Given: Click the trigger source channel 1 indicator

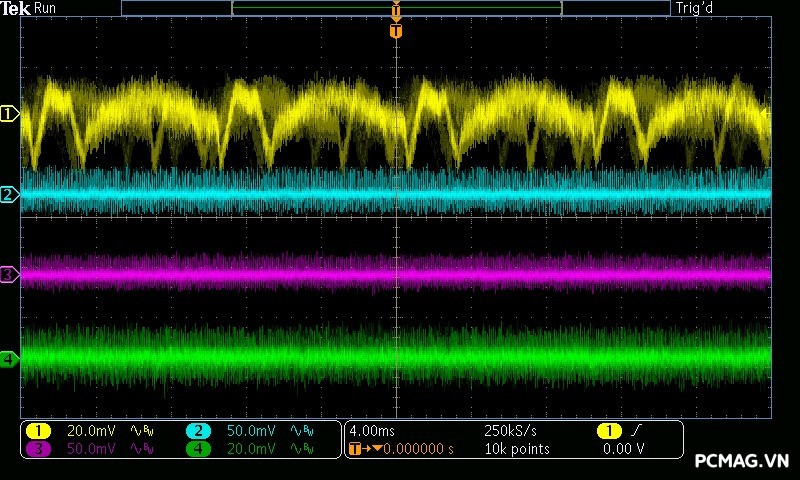Looking at the screenshot, I should pyautogui.click(x=607, y=431).
